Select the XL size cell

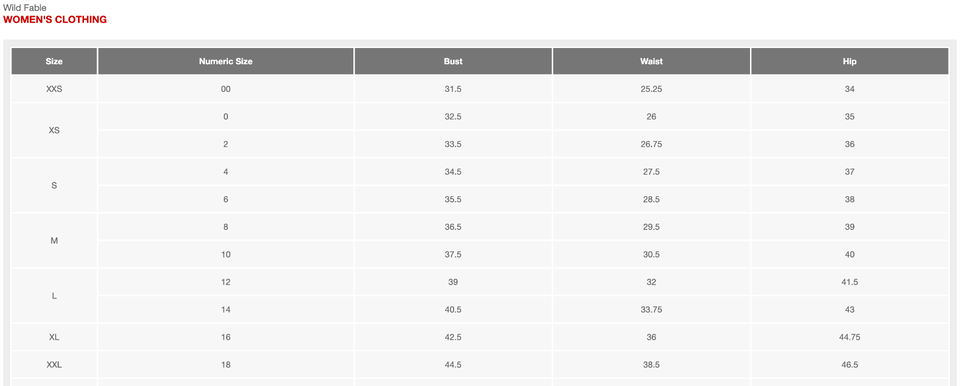pyautogui.click(x=54, y=337)
